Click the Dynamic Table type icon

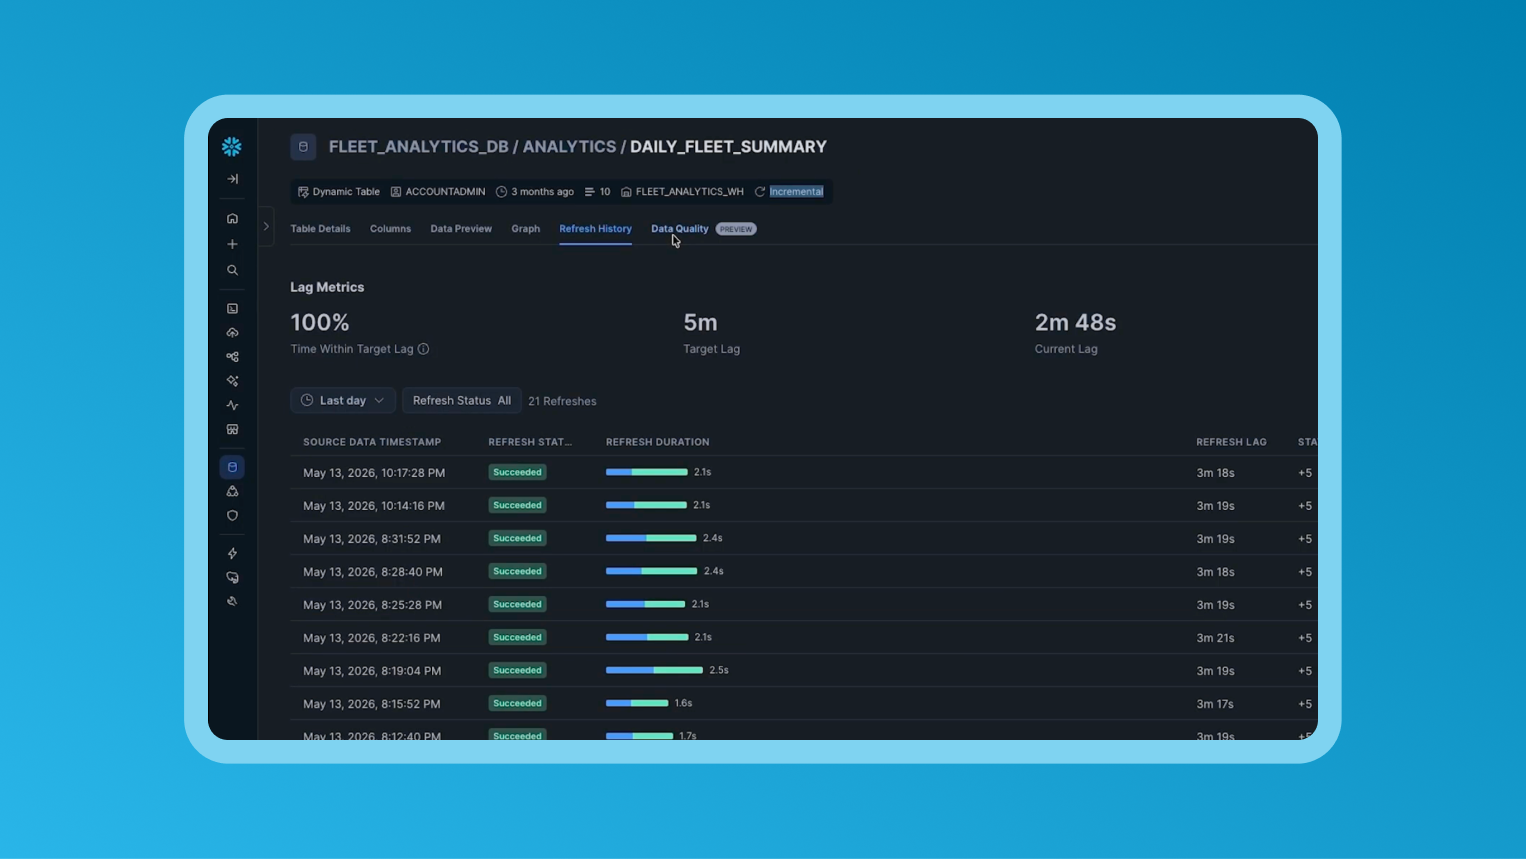tap(303, 192)
